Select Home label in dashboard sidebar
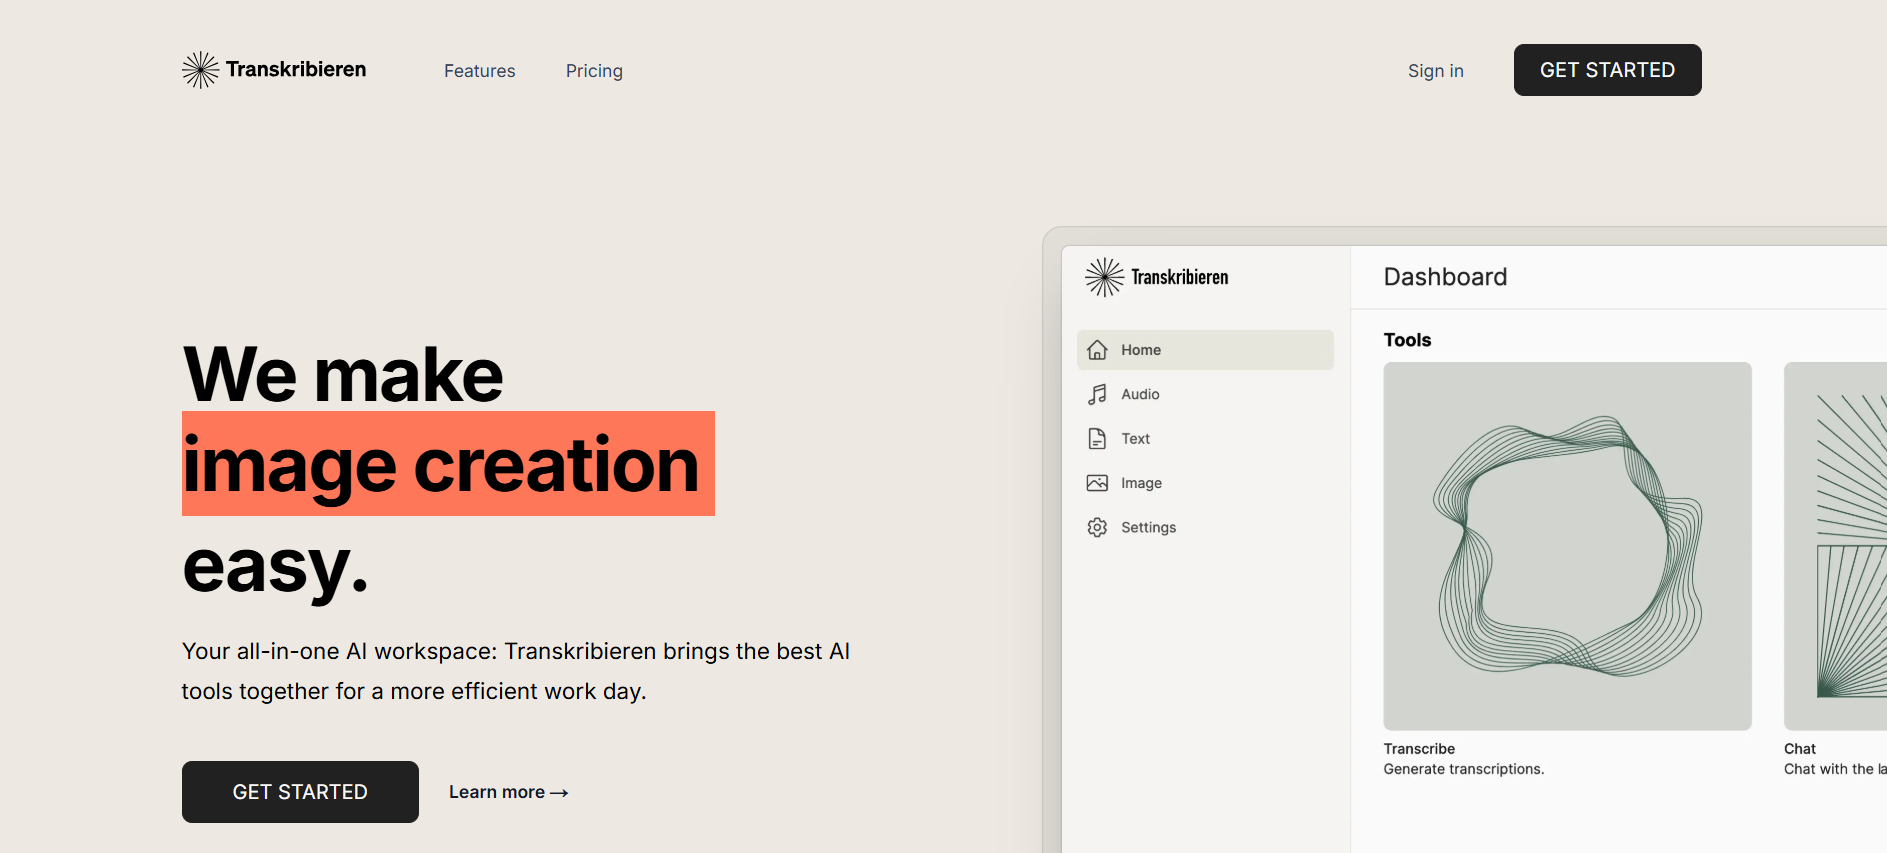 [x=1141, y=350]
